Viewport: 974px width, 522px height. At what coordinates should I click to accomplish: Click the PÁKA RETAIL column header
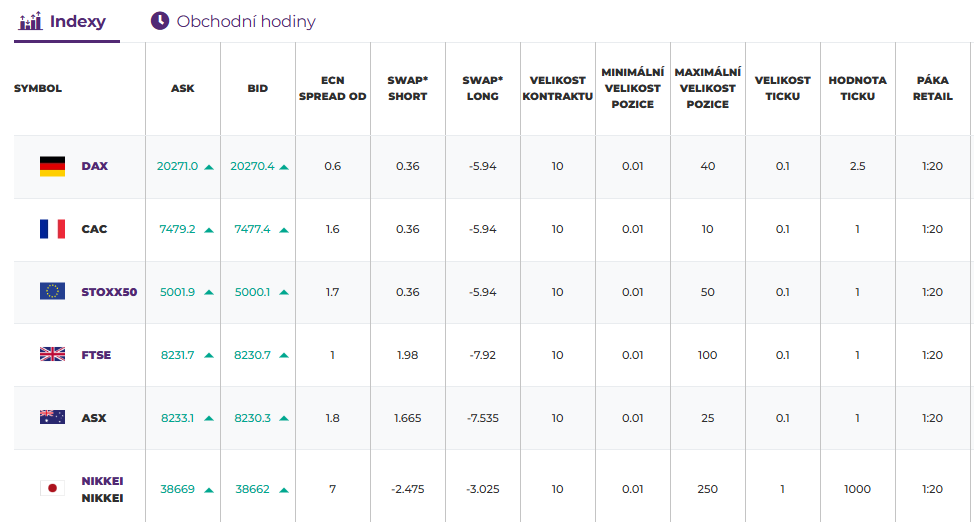pos(932,88)
